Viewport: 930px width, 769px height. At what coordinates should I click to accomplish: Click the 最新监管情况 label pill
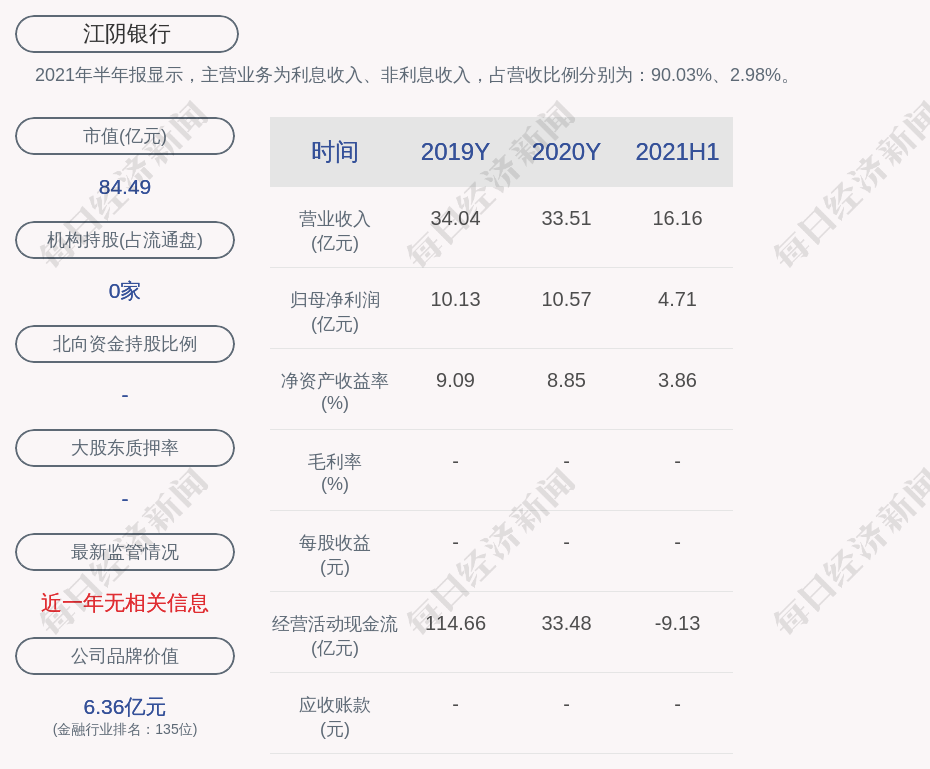(x=125, y=552)
